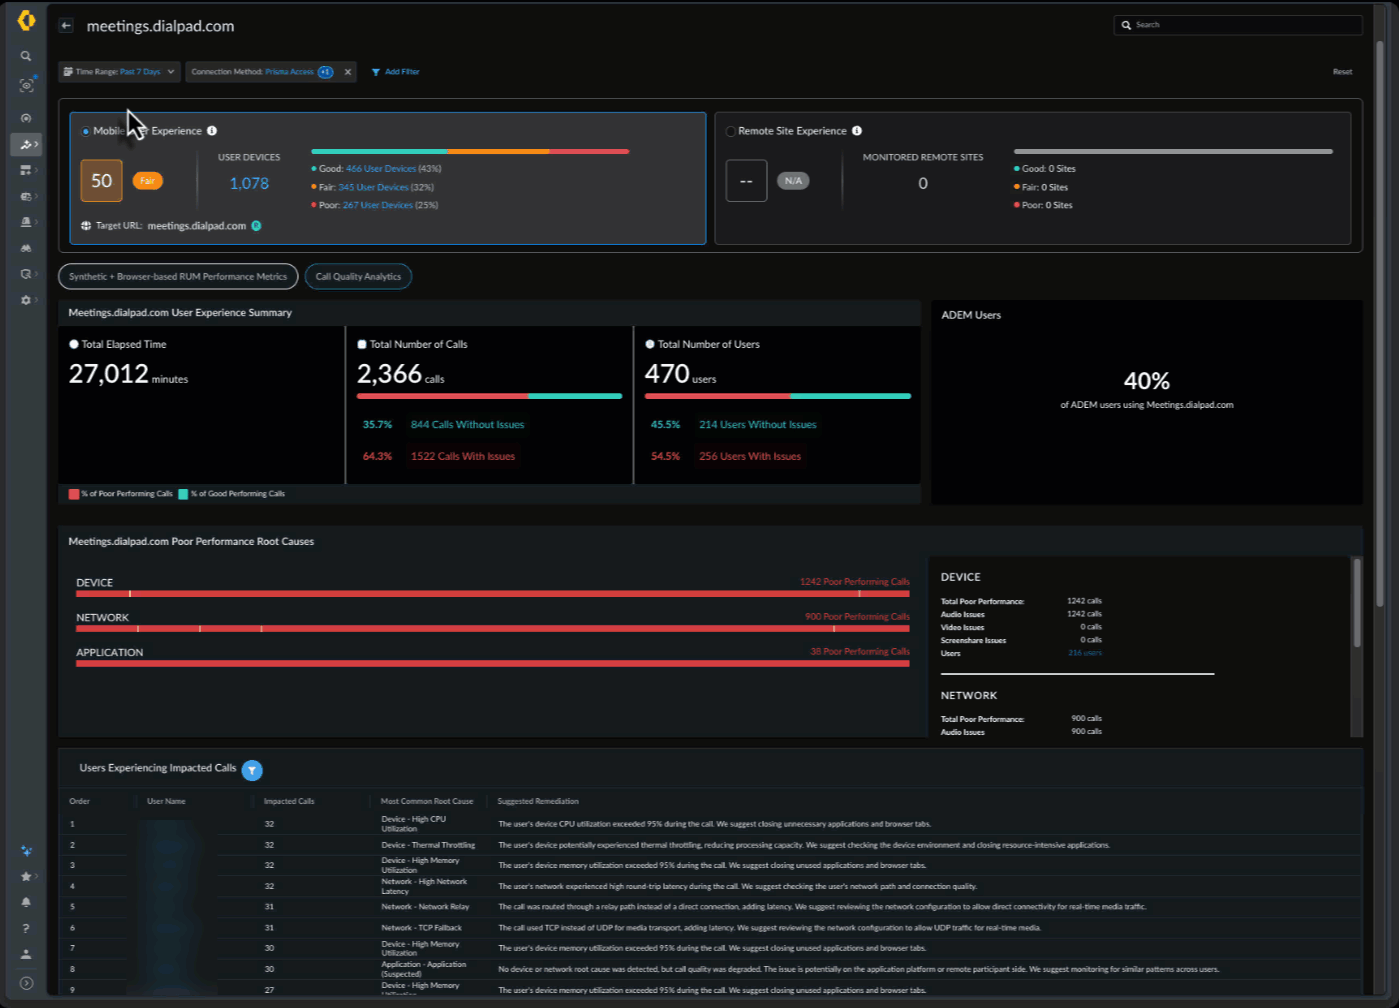Sort by User Name column header
1399x1008 pixels.
pos(166,801)
